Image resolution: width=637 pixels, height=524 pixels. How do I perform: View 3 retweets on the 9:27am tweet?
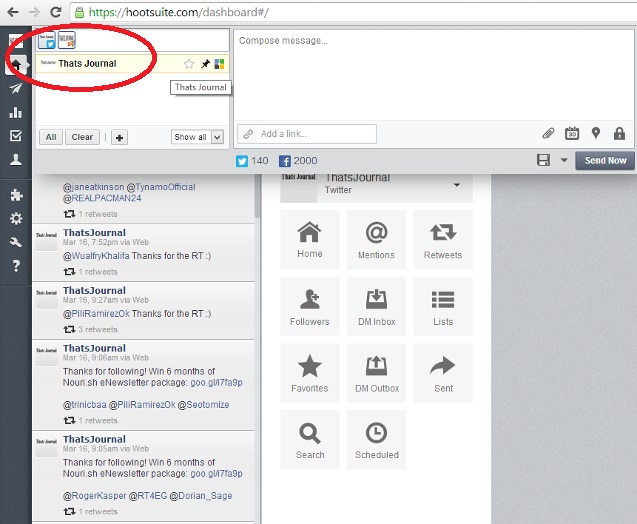point(91,329)
